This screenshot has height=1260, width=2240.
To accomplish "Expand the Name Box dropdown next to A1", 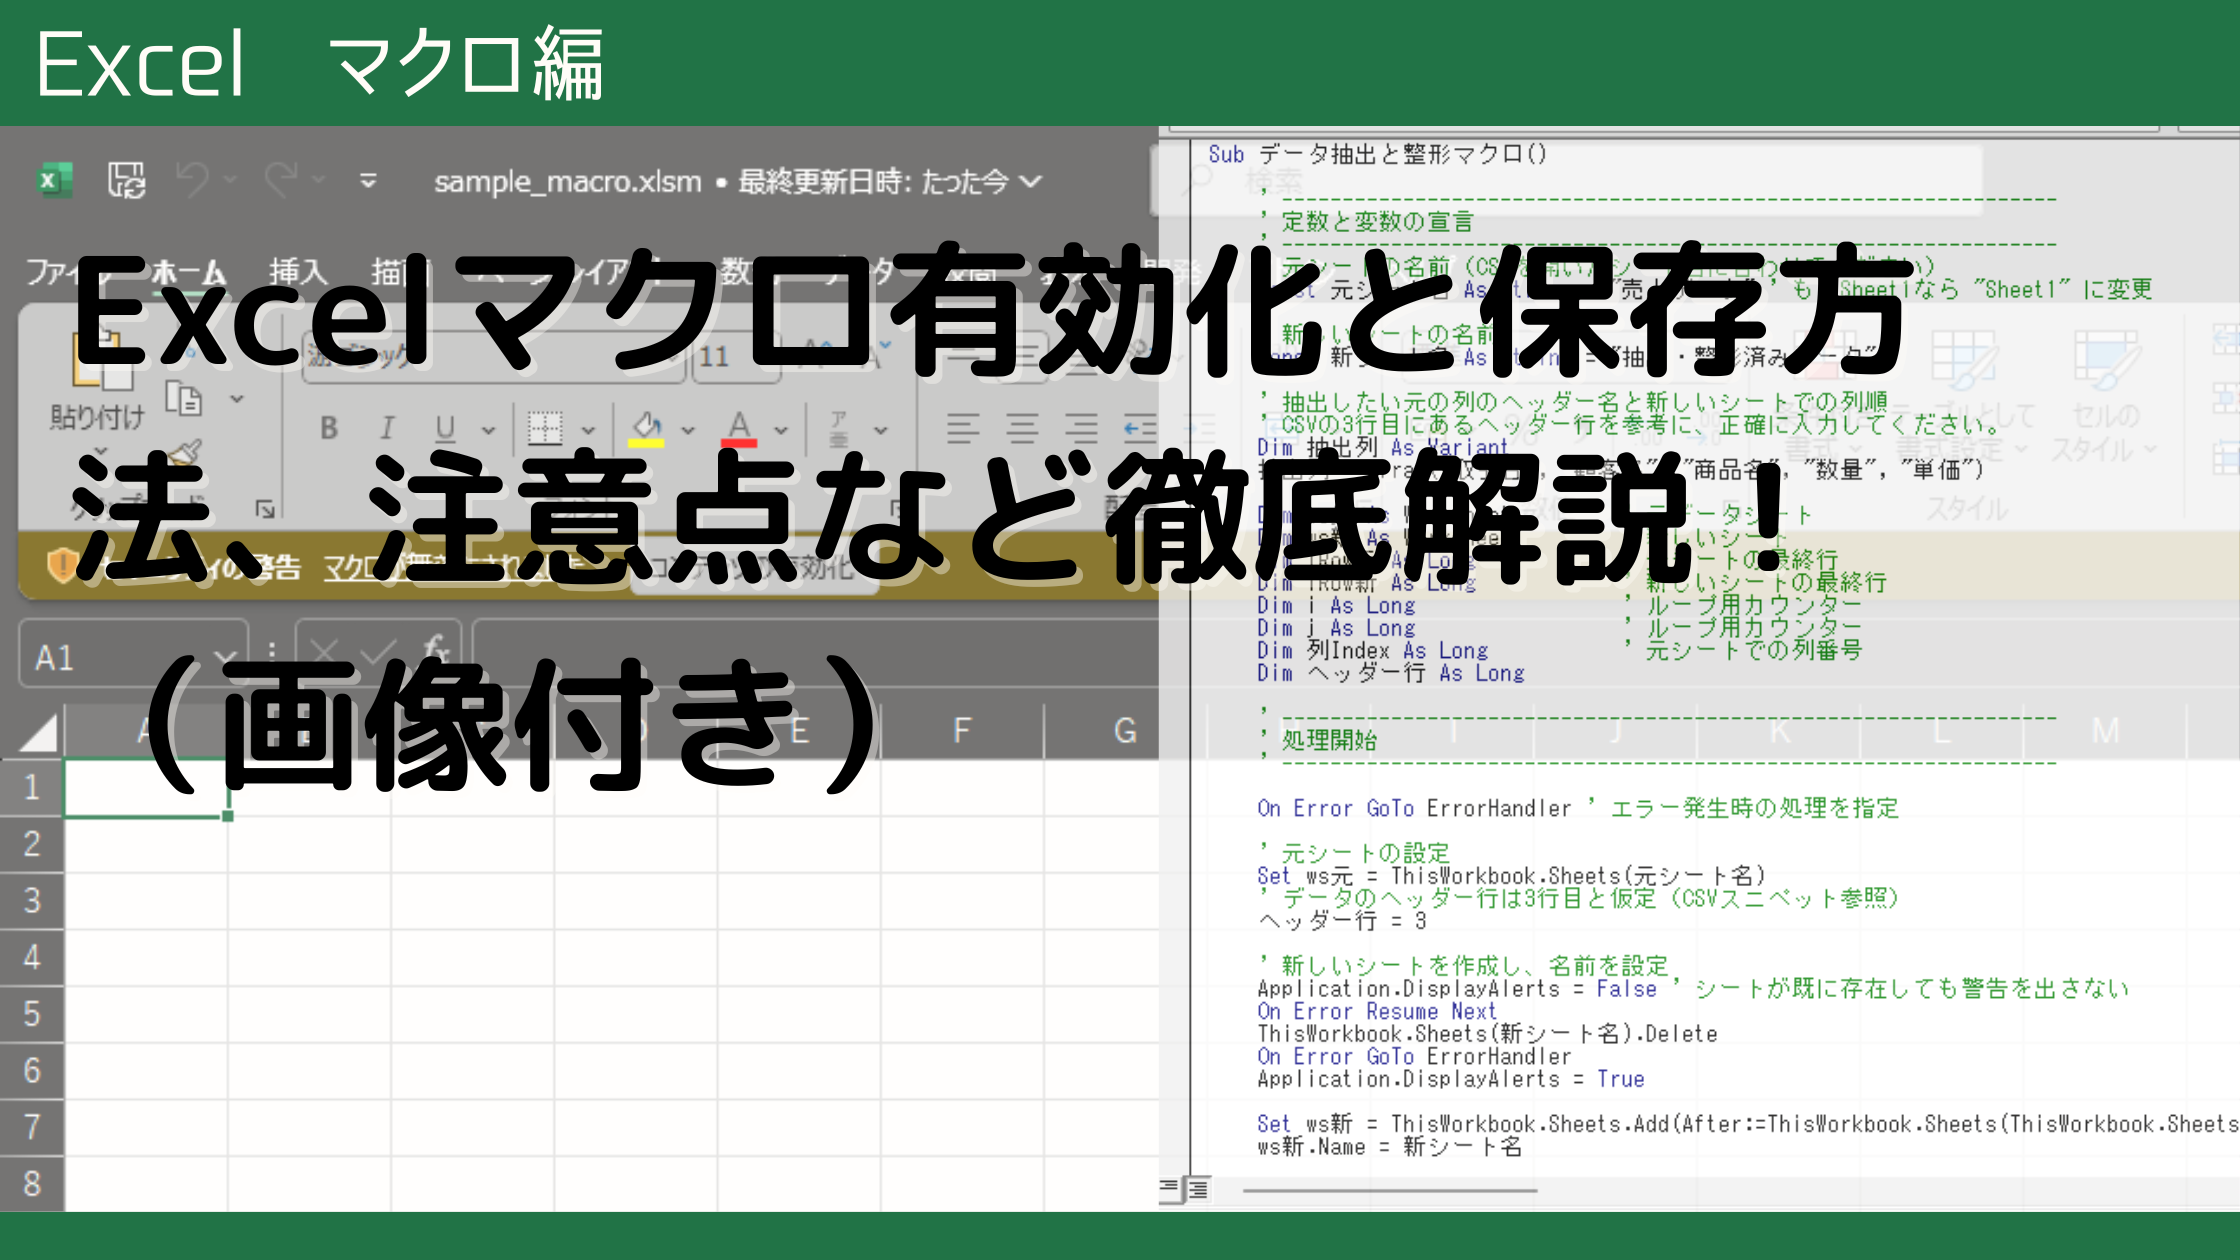I will pyautogui.click(x=226, y=658).
